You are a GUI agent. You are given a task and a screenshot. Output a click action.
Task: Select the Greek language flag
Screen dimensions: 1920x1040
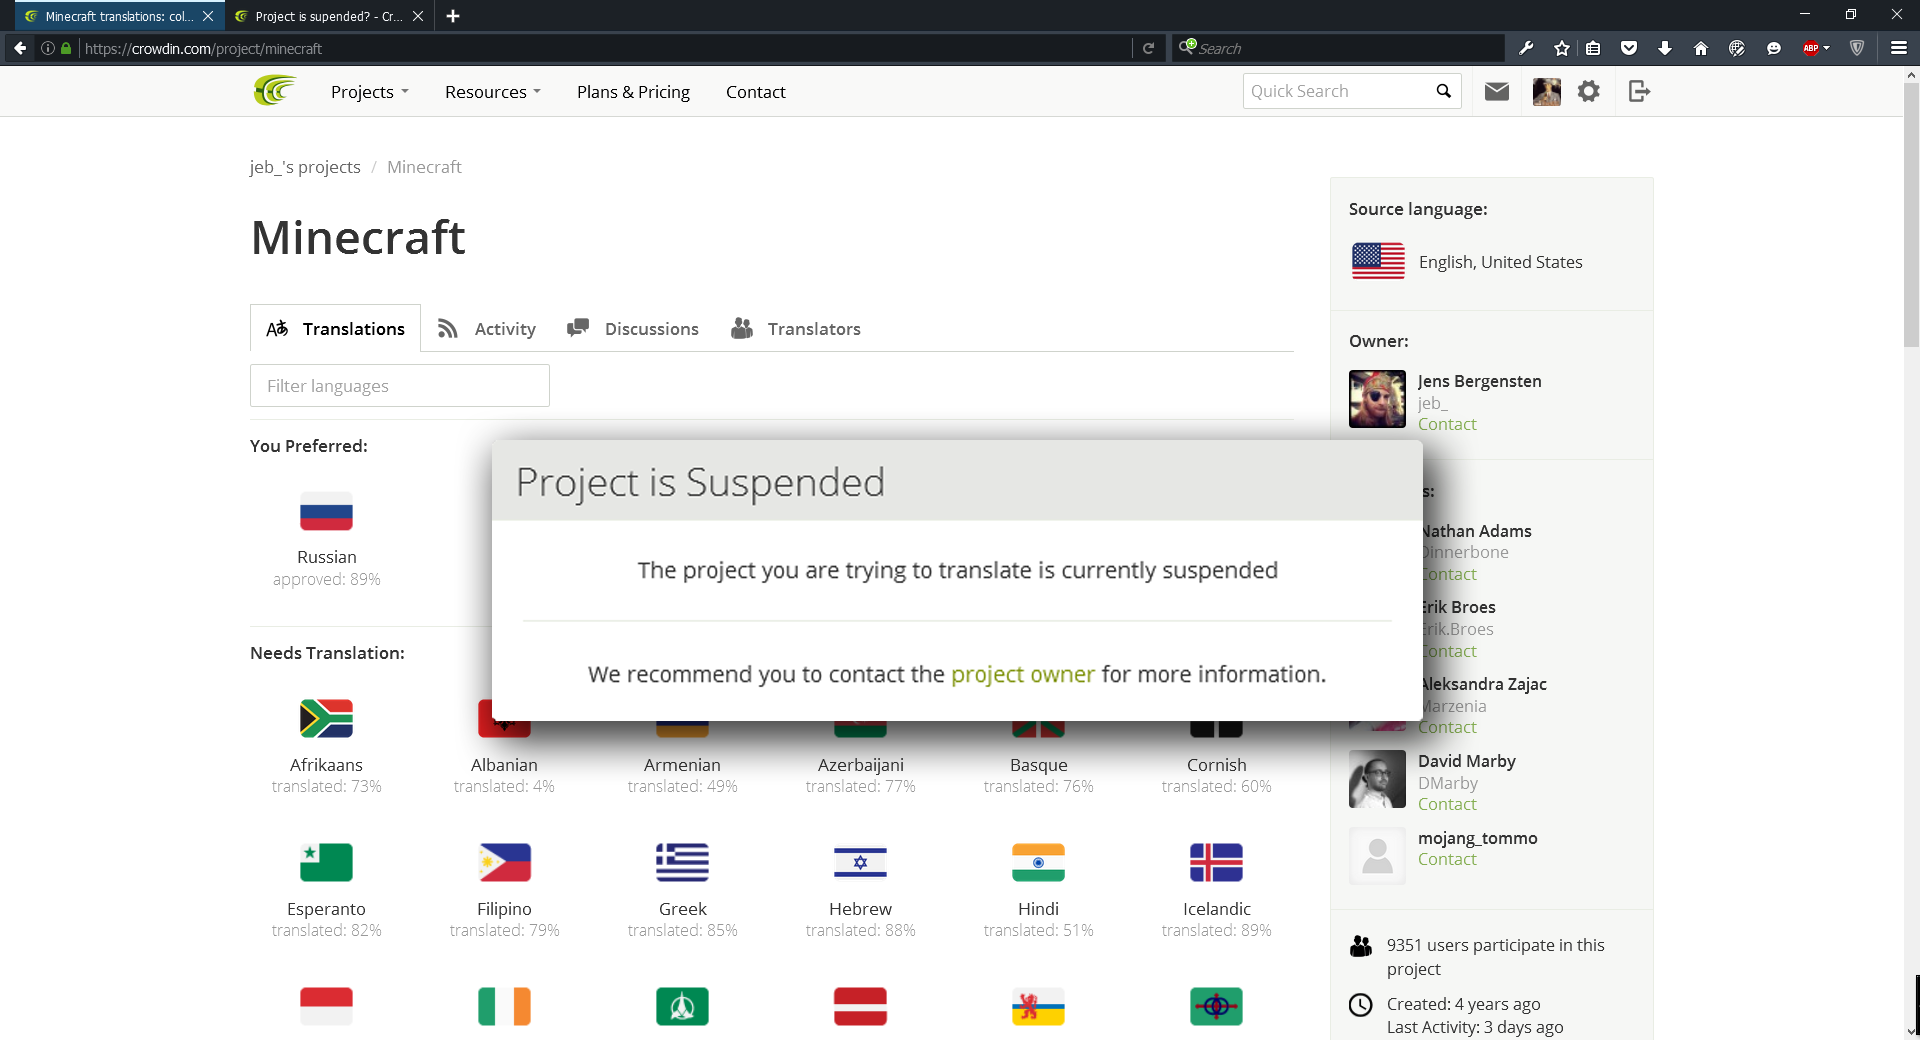[x=682, y=863]
